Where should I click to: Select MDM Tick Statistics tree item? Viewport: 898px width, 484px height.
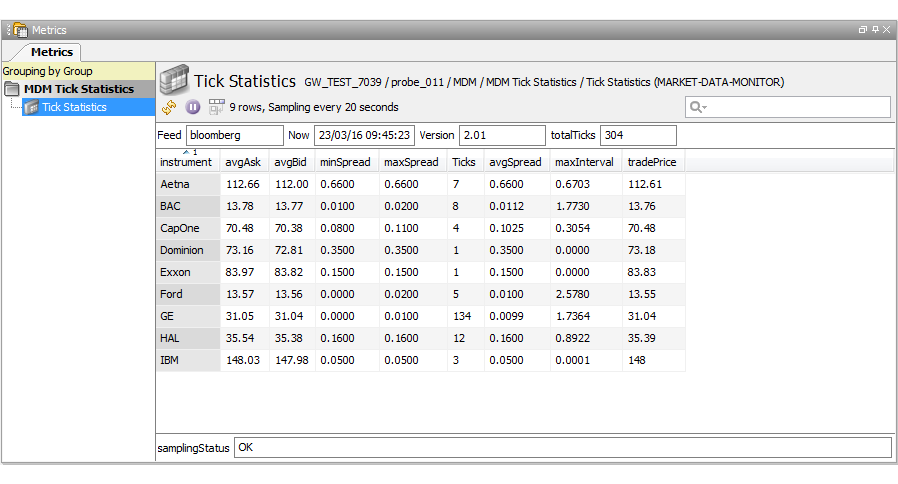coord(78,89)
